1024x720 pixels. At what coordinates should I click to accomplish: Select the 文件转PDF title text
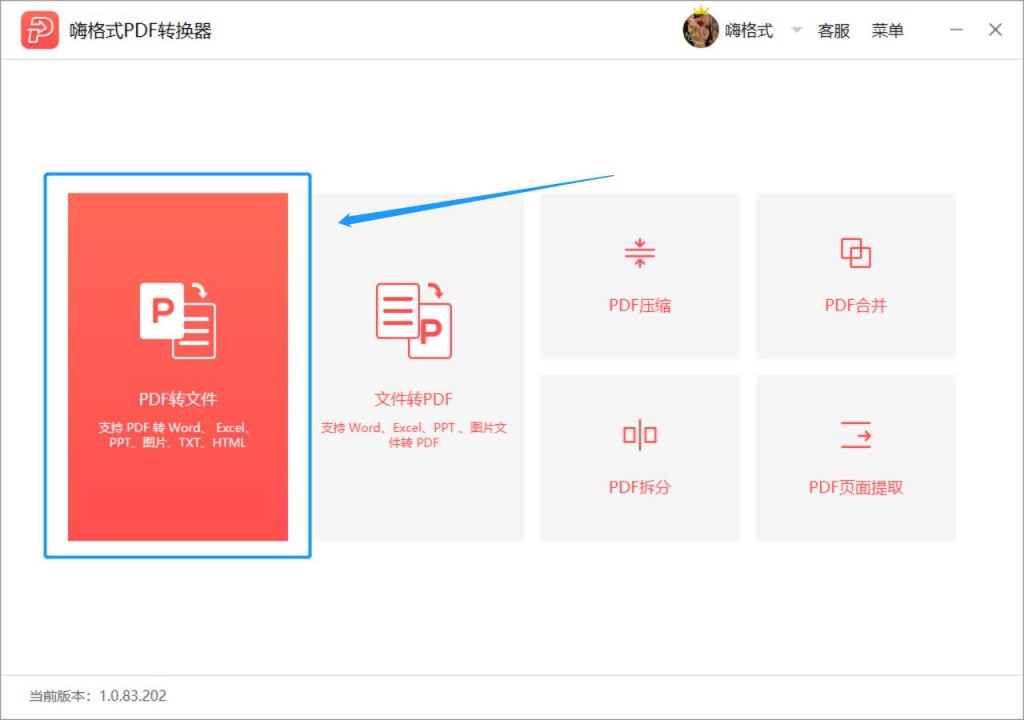[x=413, y=399]
